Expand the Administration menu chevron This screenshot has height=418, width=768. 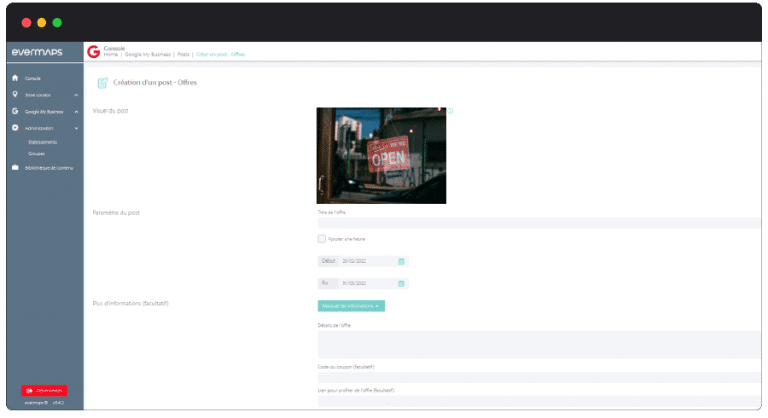pyautogui.click(x=76, y=128)
